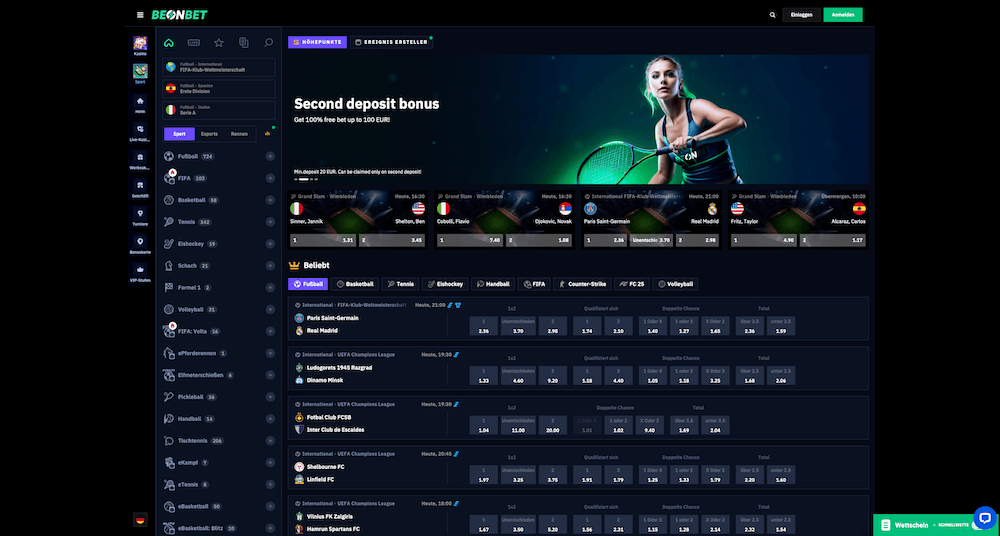Open the Bonuskarte map pin icon
Image resolution: width=1000 pixels, height=536 pixels.
tap(140, 241)
